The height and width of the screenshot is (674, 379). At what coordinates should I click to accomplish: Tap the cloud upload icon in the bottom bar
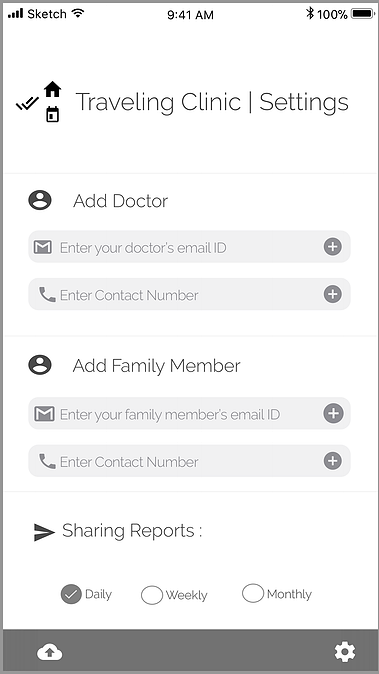point(49,653)
